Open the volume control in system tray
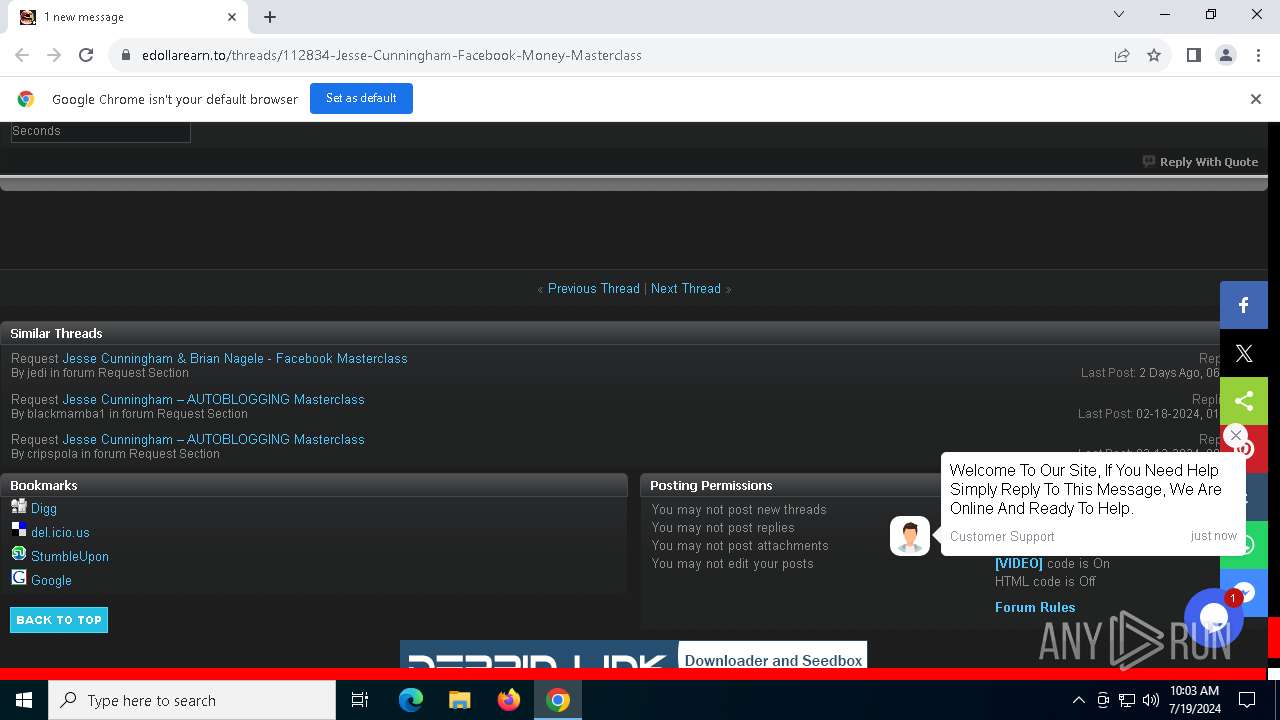This screenshot has width=1280, height=720. [x=1151, y=700]
